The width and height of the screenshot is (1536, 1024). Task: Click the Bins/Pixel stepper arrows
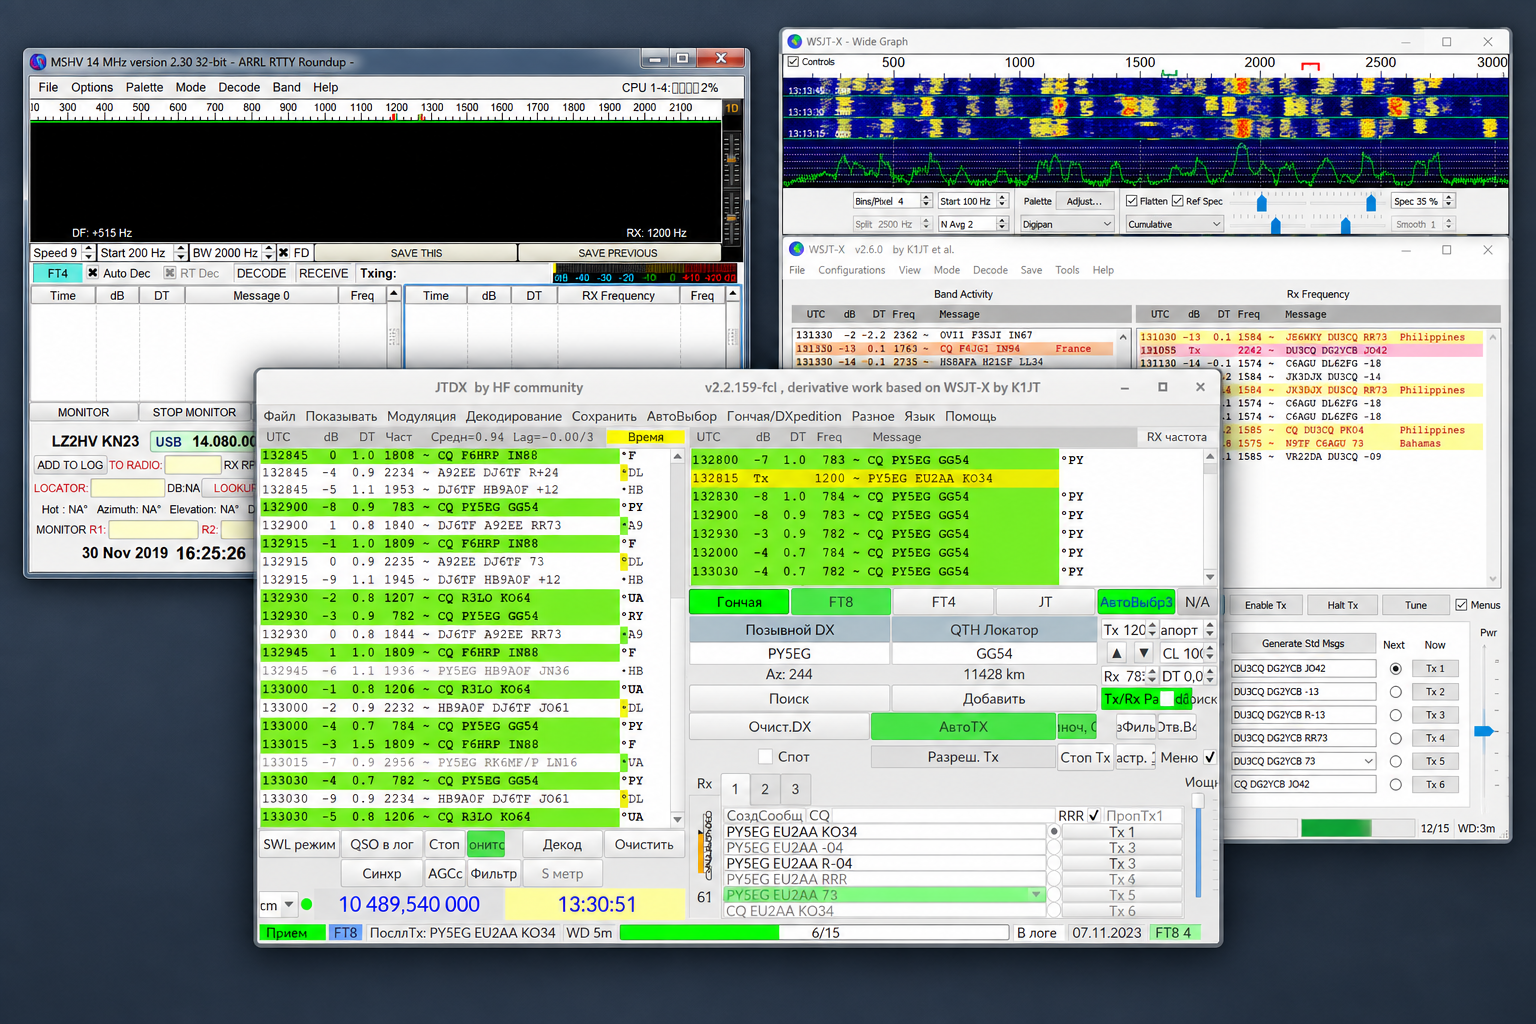click(926, 201)
